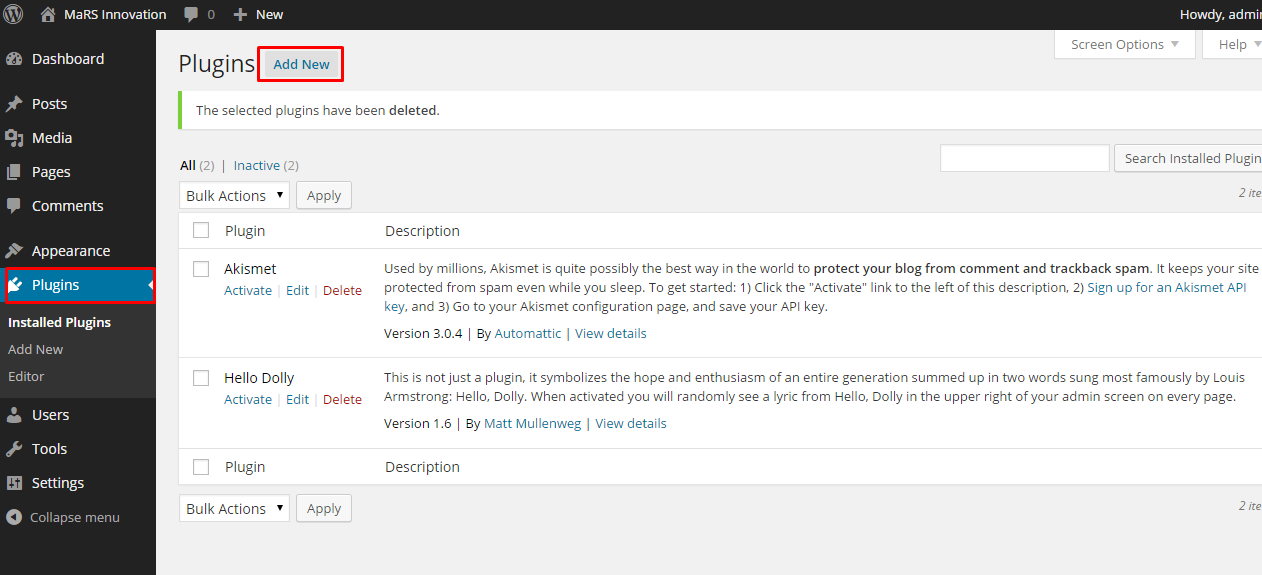Image resolution: width=1262 pixels, height=575 pixels.
Task: Click the MaRS Innovation site name
Action: (115, 14)
